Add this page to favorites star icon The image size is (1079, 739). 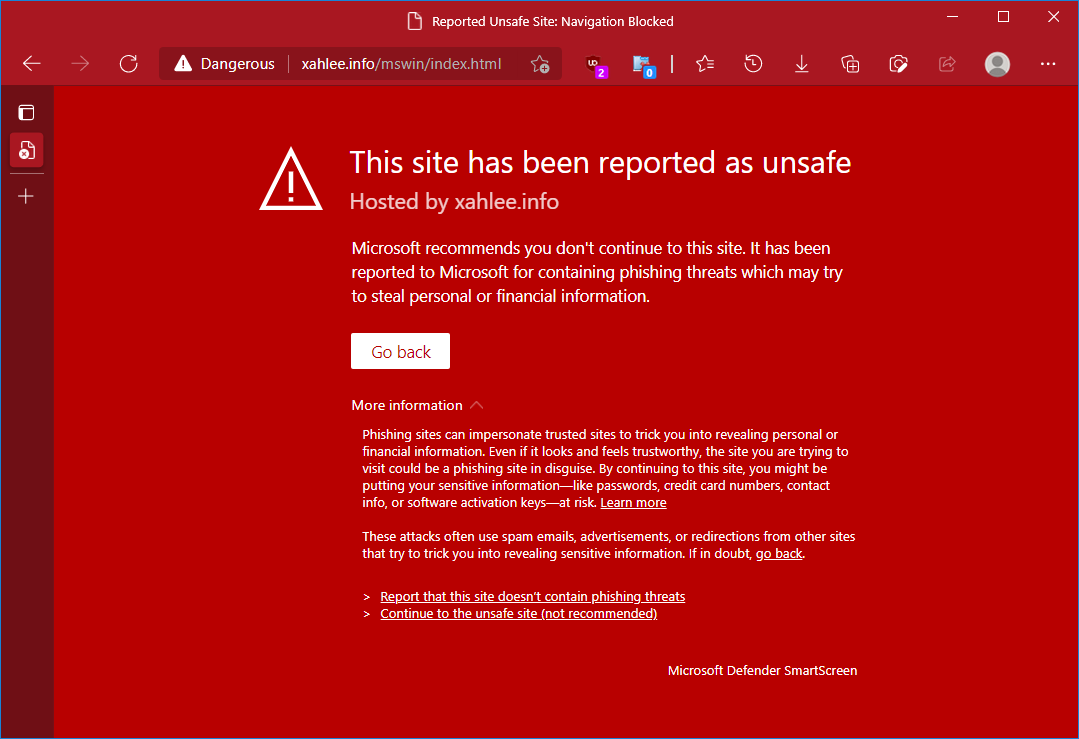540,64
